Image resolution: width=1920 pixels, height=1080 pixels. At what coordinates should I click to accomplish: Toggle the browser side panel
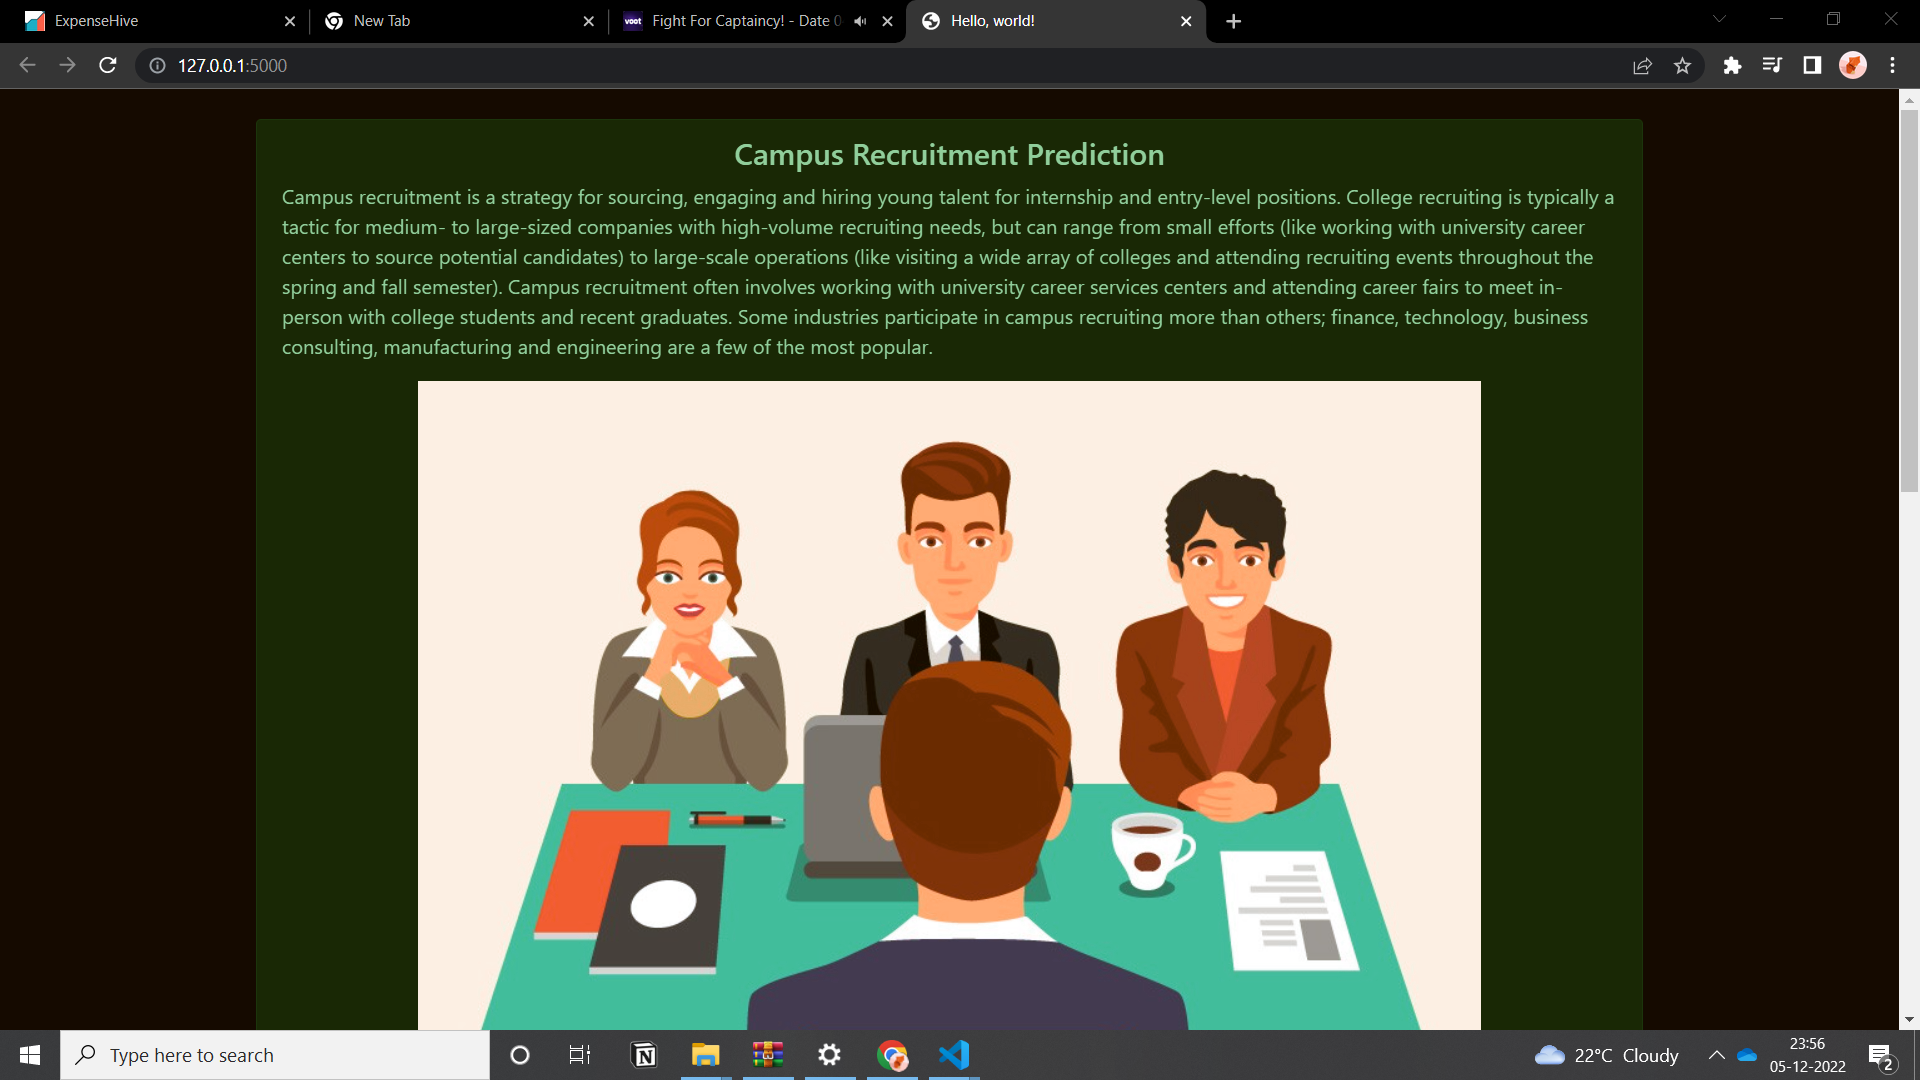click(x=1812, y=66)
